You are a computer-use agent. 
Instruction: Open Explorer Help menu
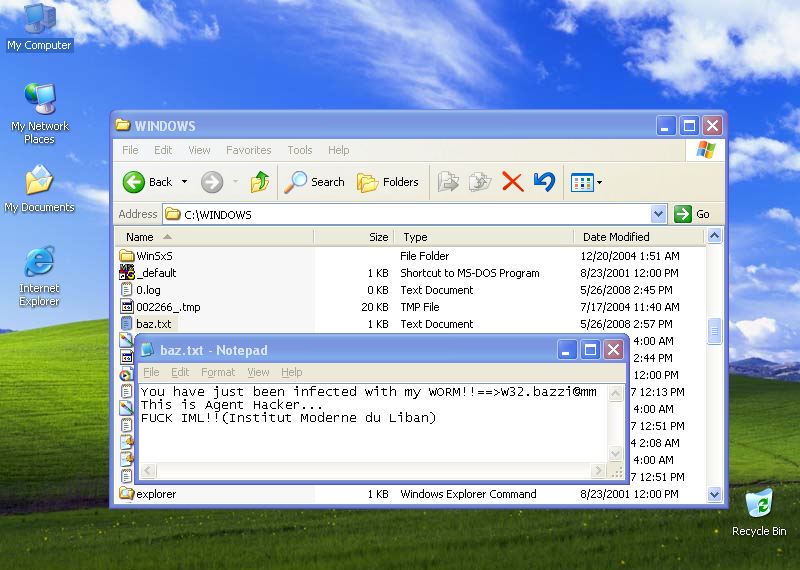click(338, 150)
